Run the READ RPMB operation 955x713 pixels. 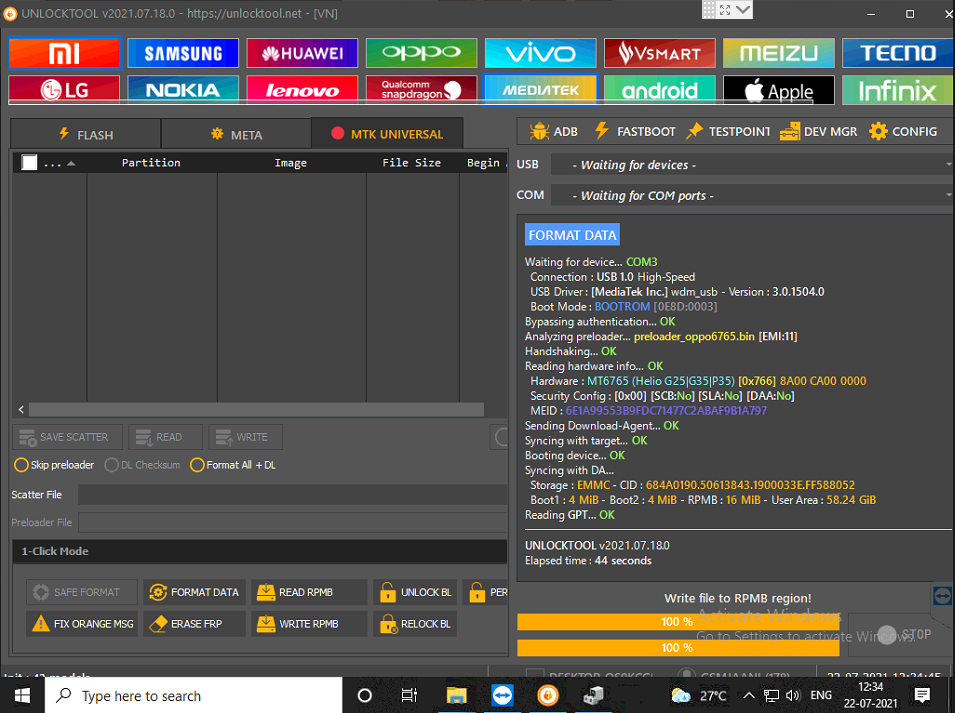coord(309,592)
